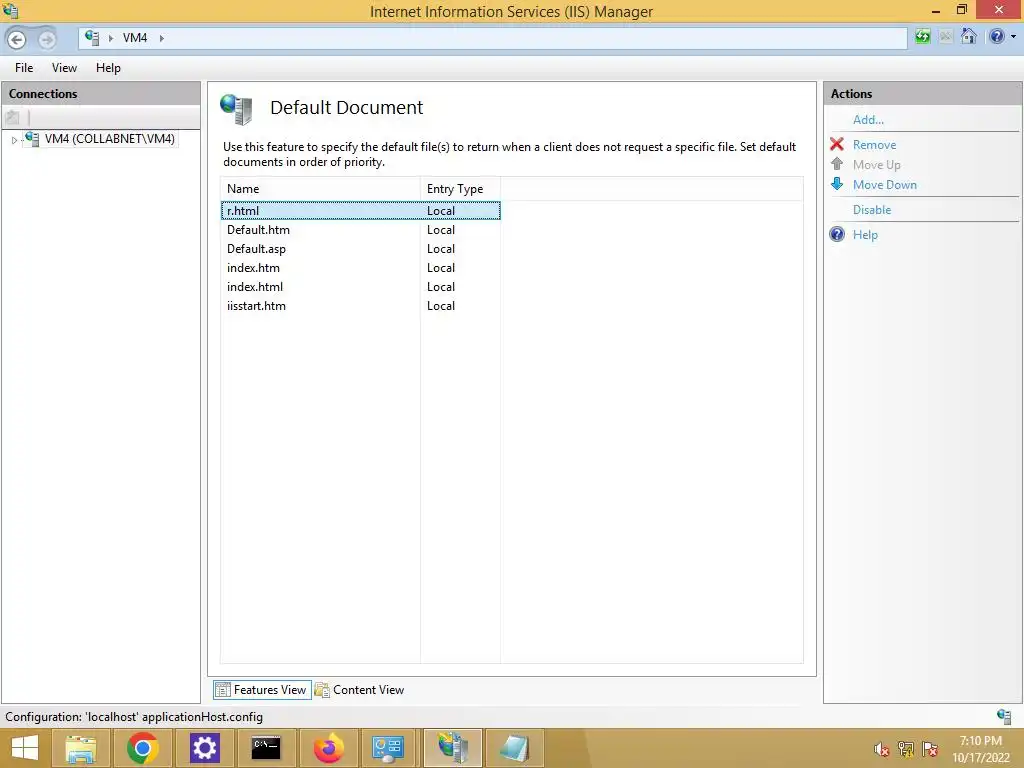Click the refresh page icon in toolbar
The image size is (1024, 768).
point(922,37)
